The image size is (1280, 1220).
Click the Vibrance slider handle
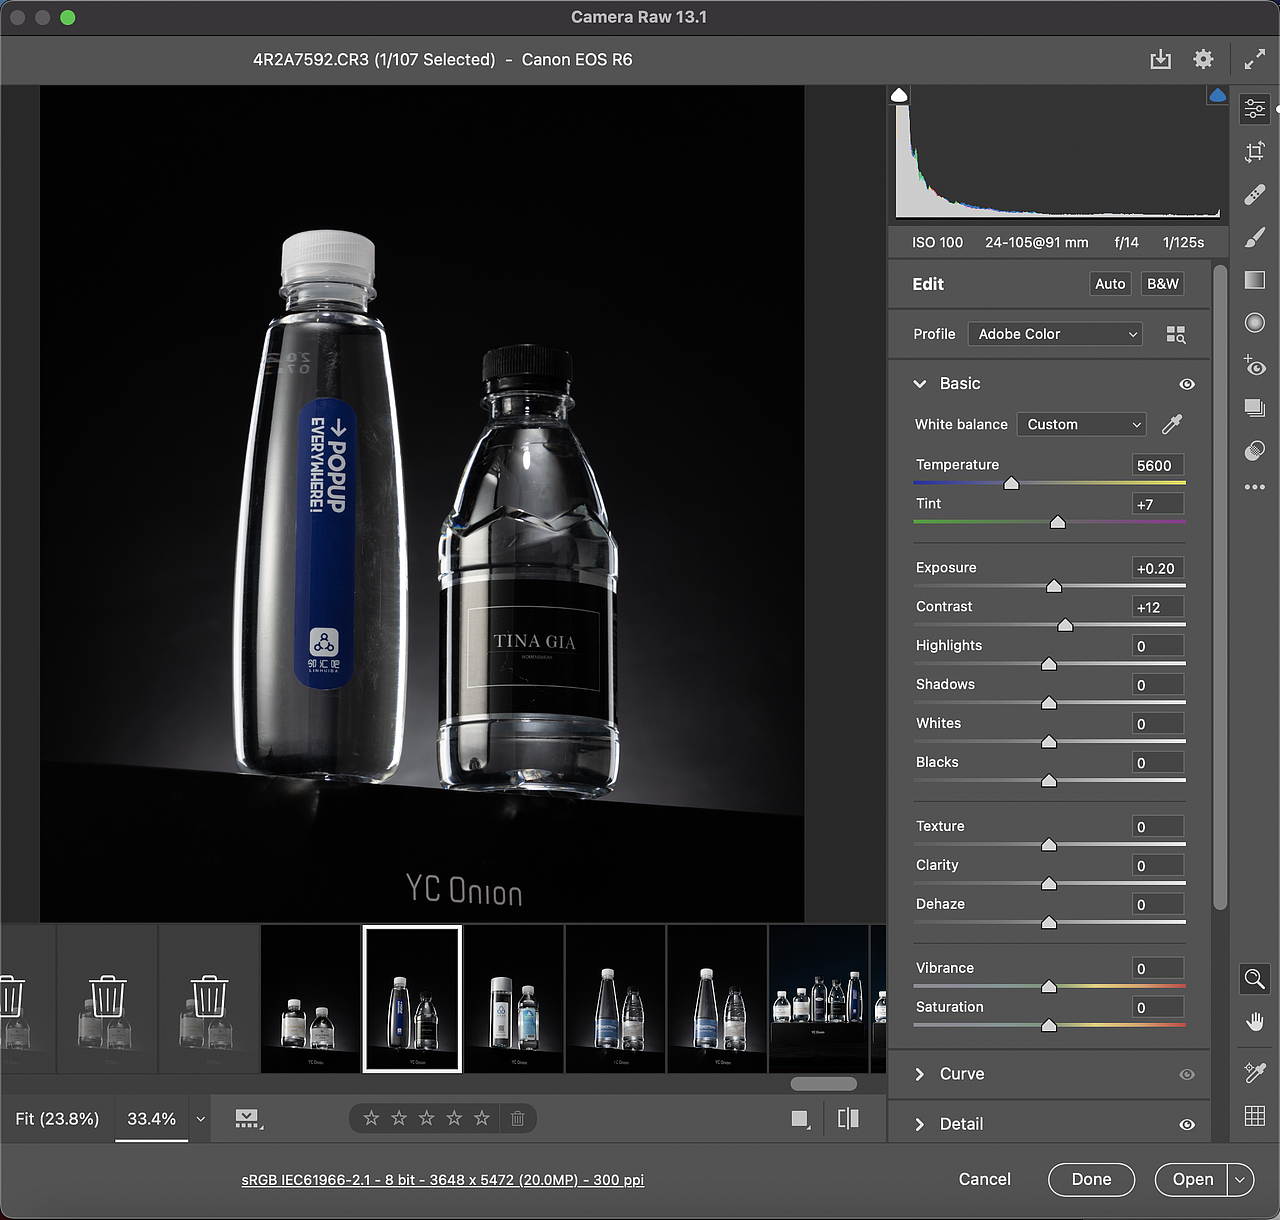pyautogui.click(x=1049, y=987)
